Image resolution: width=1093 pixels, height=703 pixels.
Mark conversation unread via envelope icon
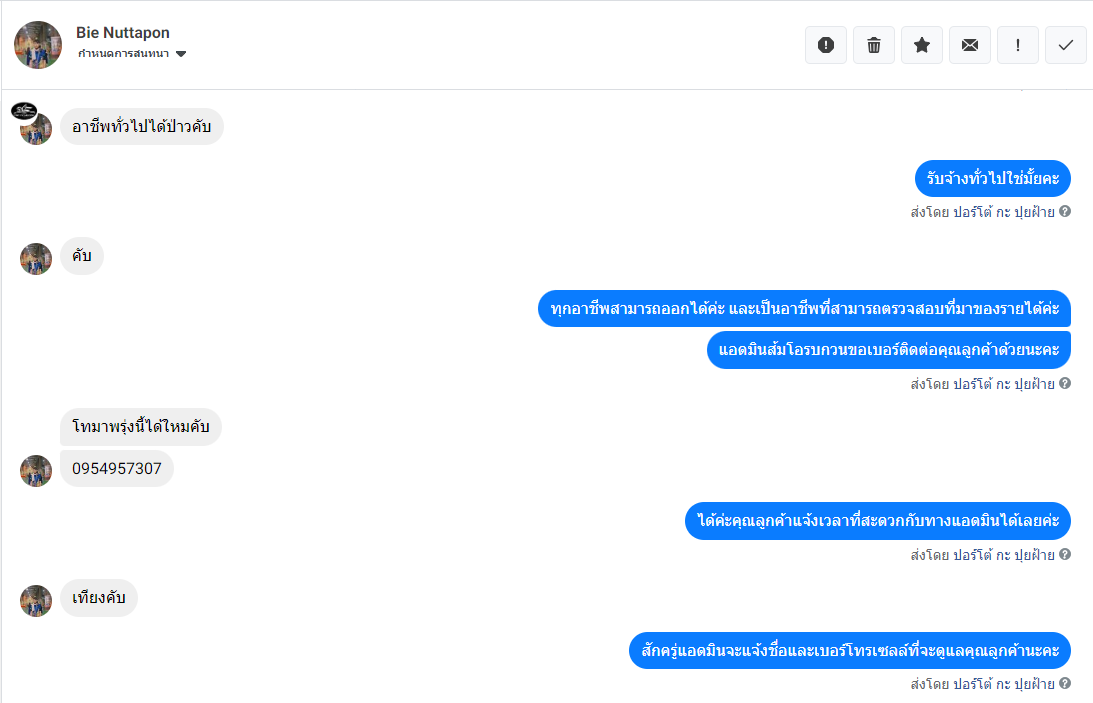tap(970, 45)
